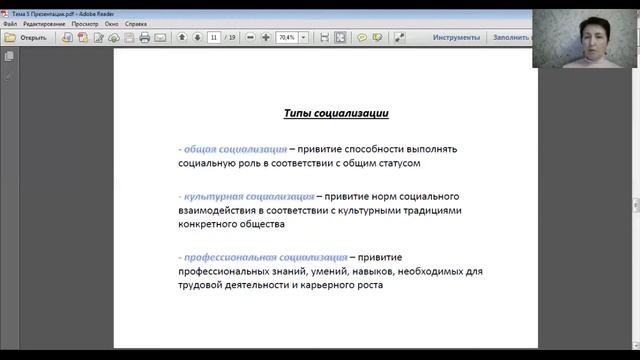The image size is (640, 360).
Task: Click the read mode expand icon
Action: tap(399, 38)
